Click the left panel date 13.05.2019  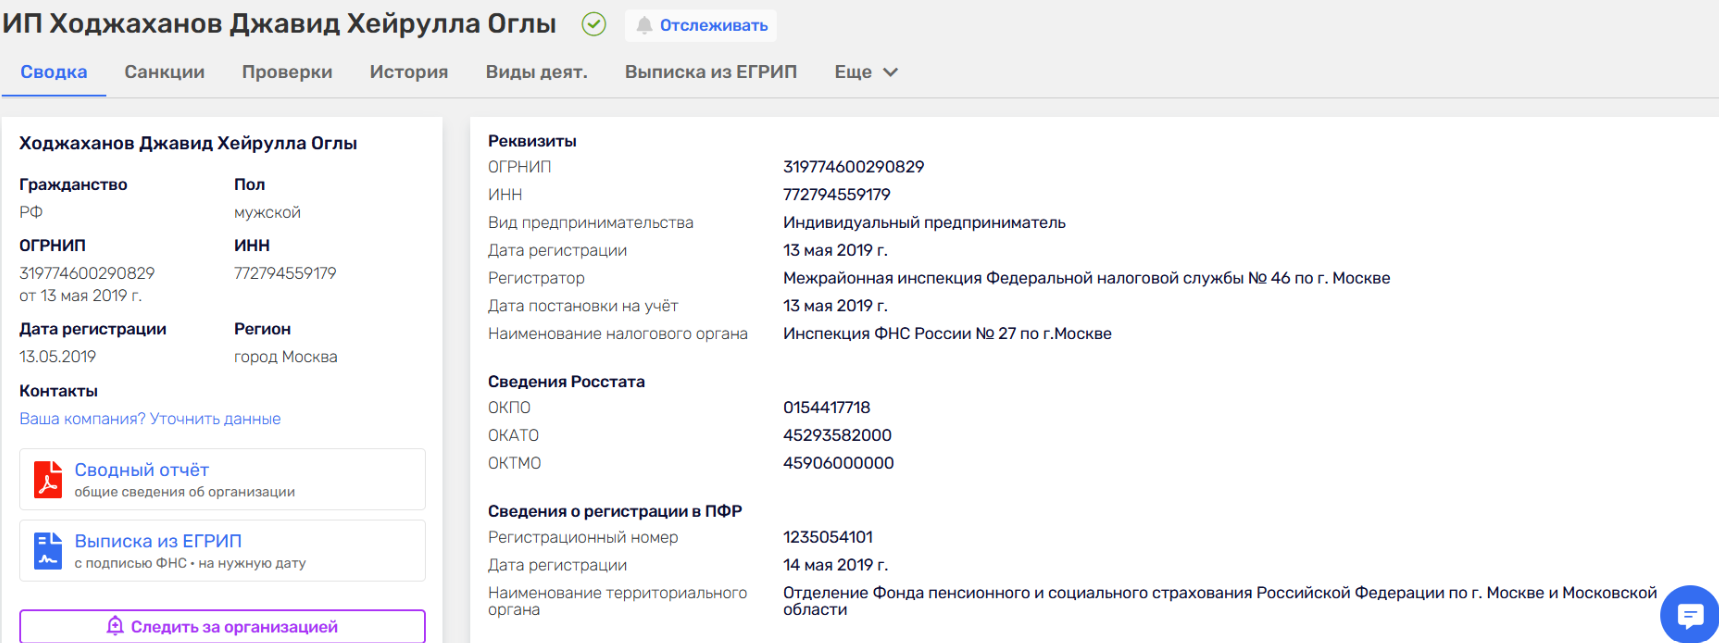[x=58, y=357]
